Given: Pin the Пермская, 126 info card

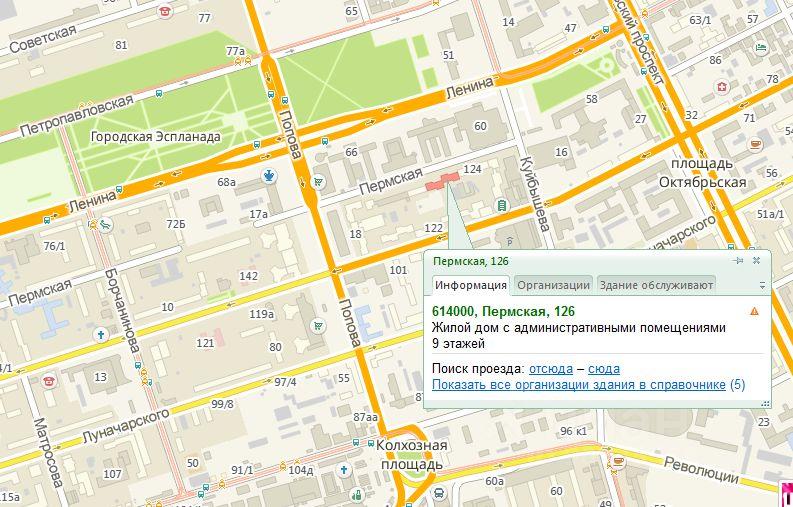Looking at the screenshot, I should (739, 261).
